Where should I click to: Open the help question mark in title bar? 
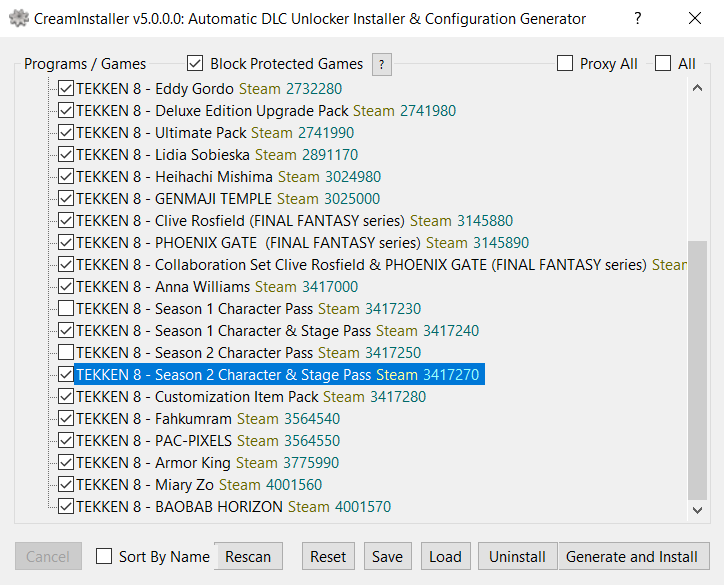(x=638, y=18)
